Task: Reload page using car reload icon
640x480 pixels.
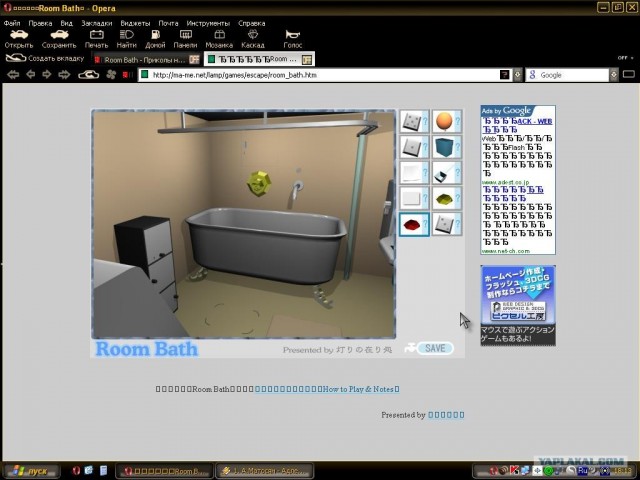Action: [x=89, y=74]
